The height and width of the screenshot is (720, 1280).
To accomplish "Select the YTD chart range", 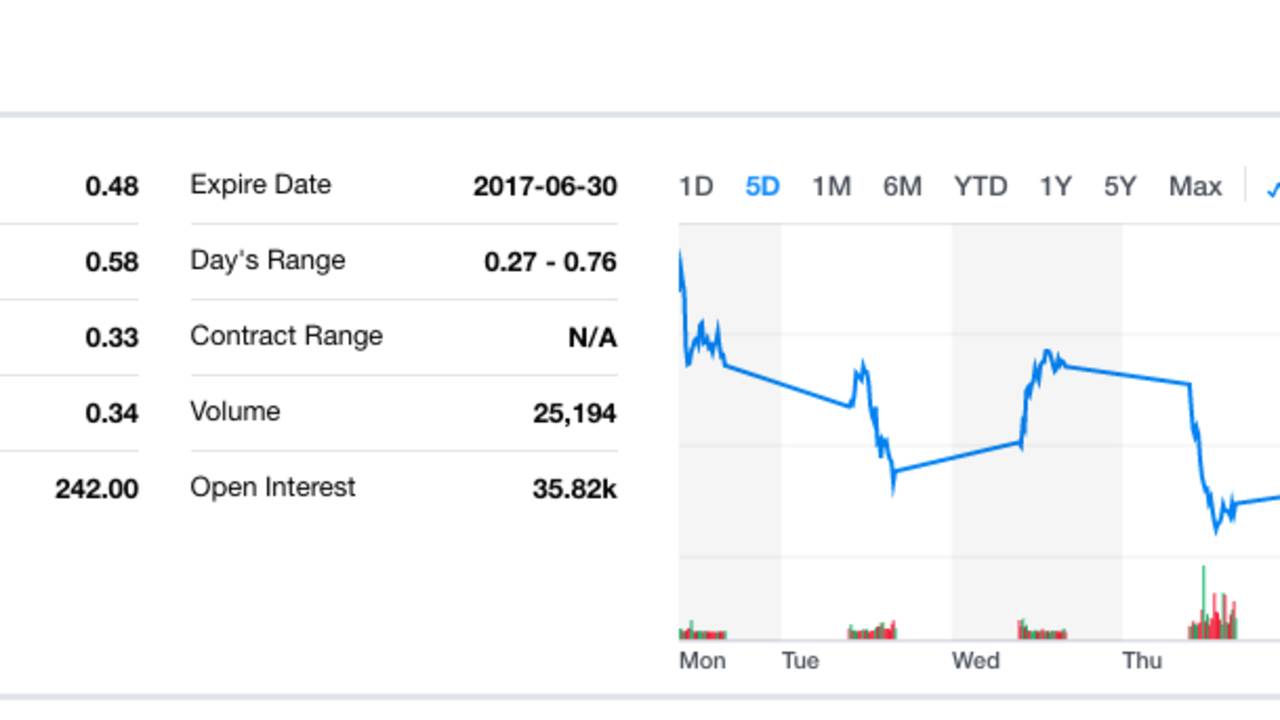I will pos(980,187).
